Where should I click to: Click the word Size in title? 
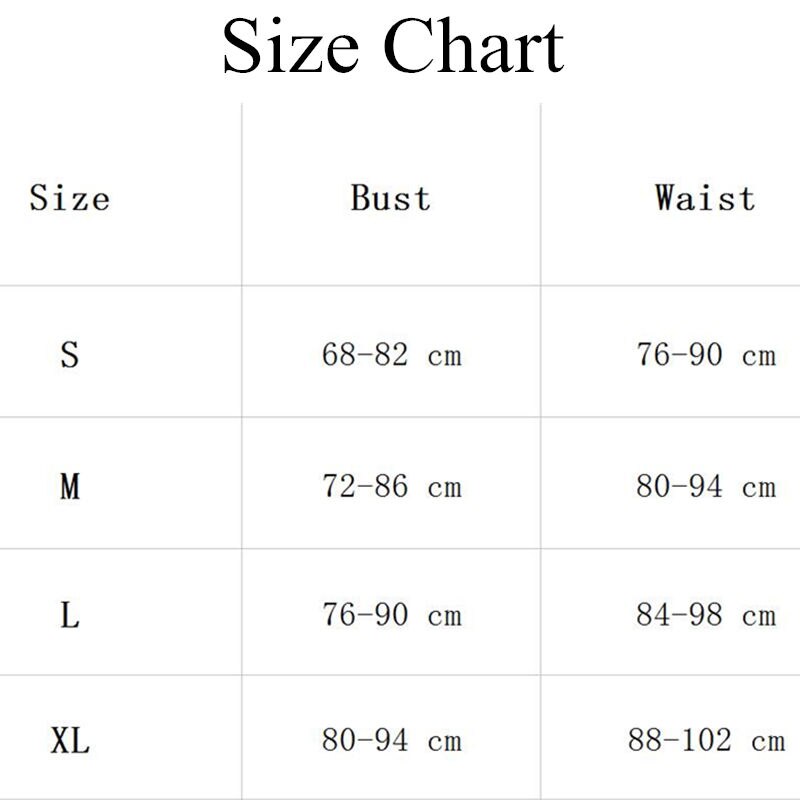pyautogui.click(x=290, y=46)
